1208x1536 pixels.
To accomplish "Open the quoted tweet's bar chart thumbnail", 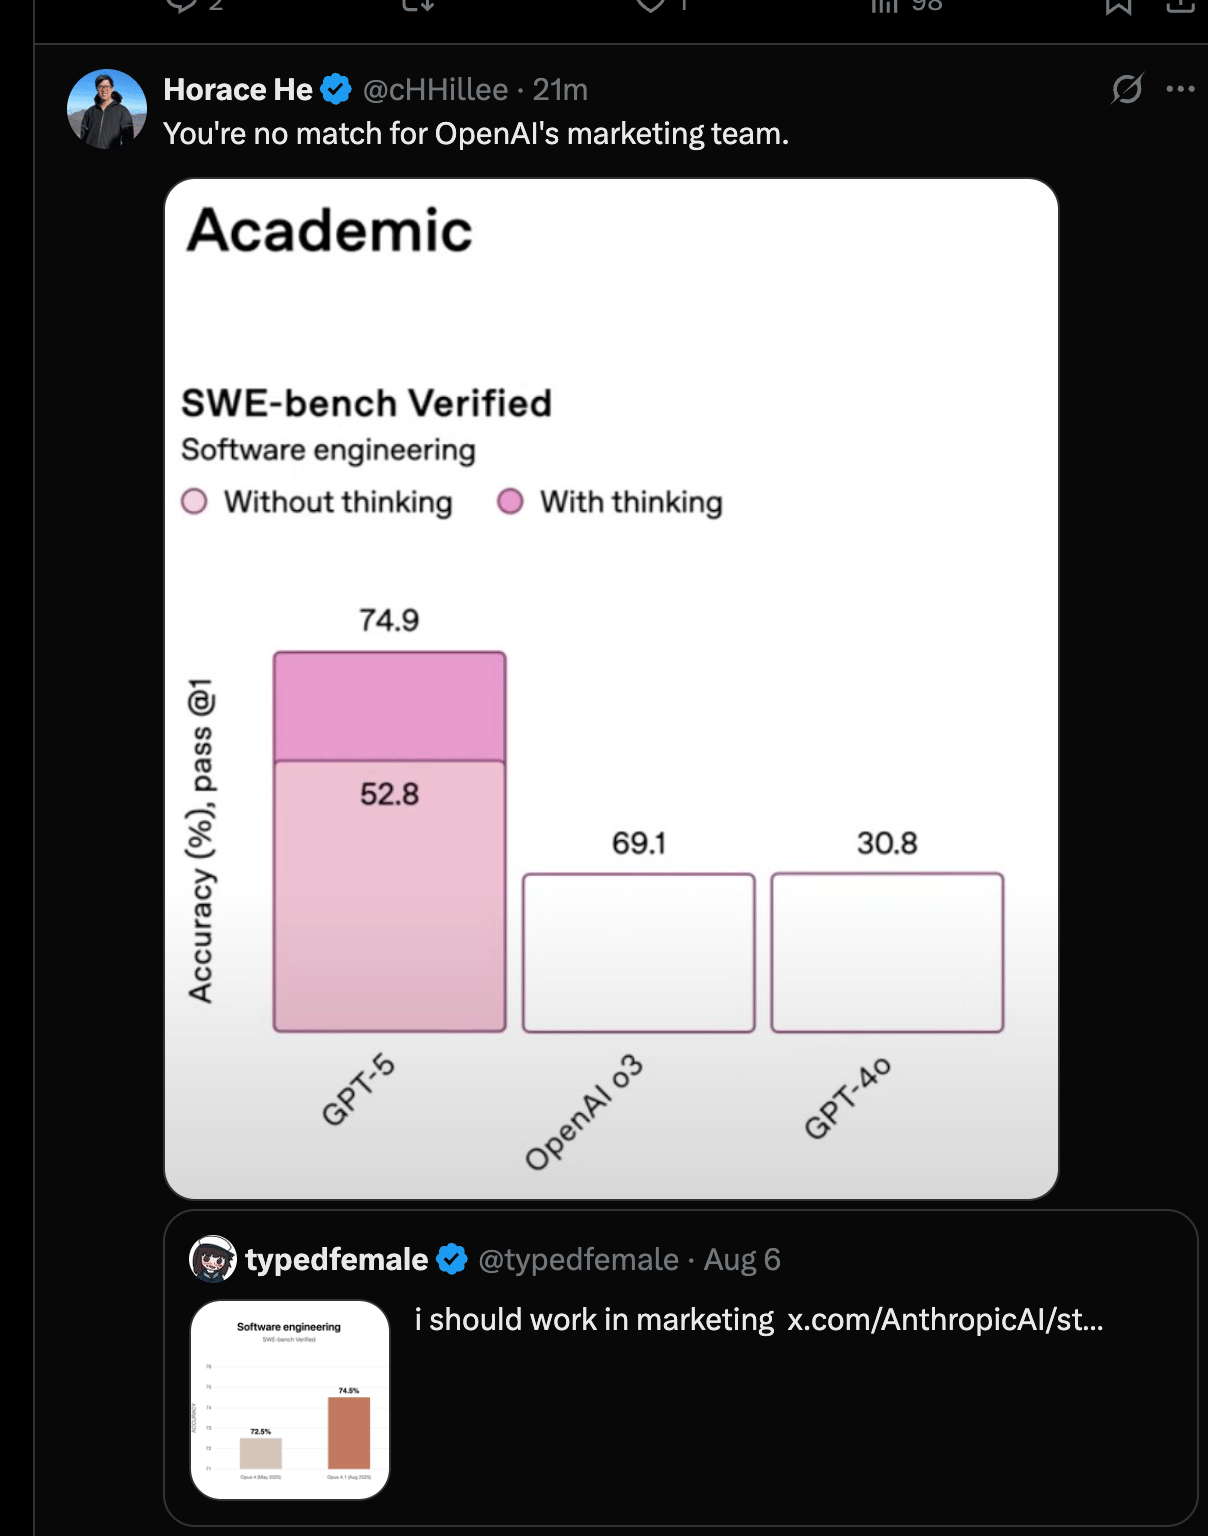I will pyautogui.click(x=290, y=1400).
